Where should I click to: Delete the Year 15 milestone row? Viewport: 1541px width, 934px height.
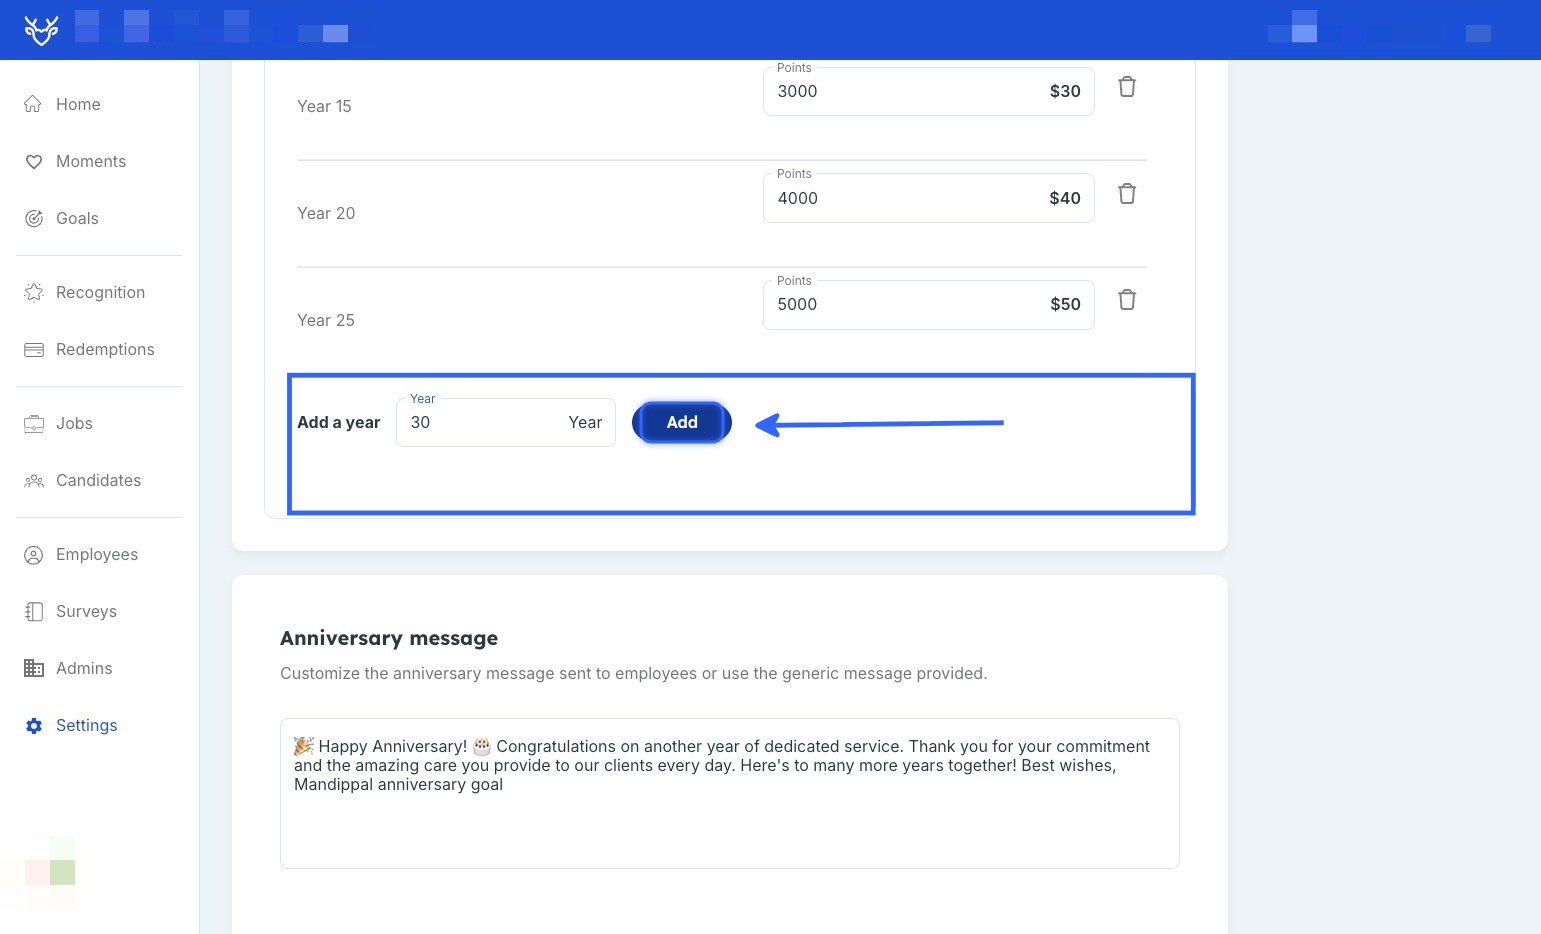[1127, 87]
